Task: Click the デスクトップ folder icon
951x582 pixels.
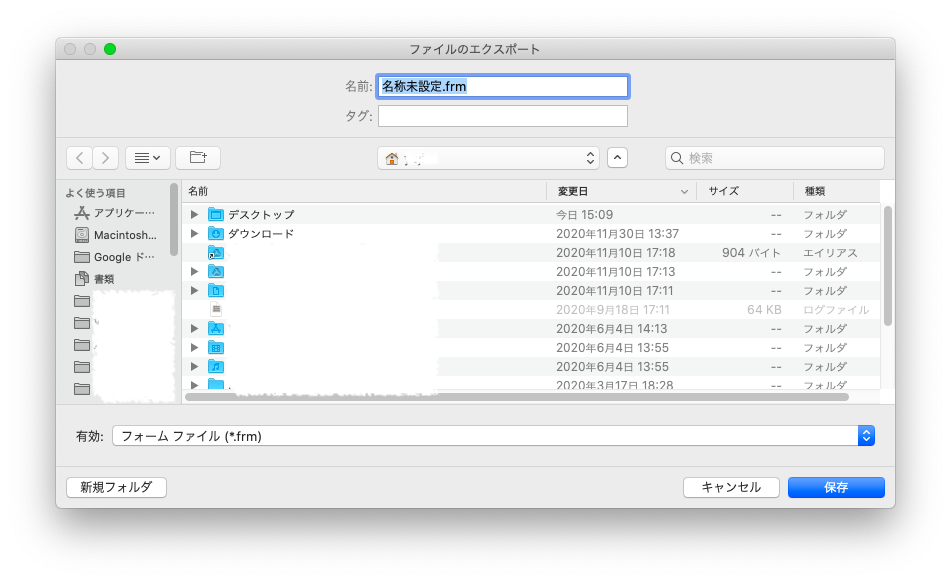Action: pos(216,215)
